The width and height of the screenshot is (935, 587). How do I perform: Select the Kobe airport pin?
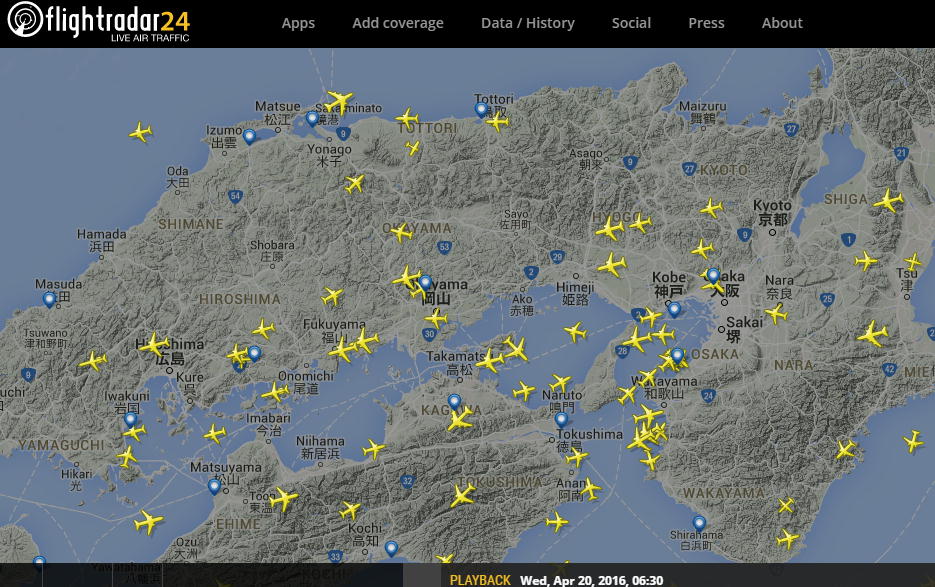point(674,309)
